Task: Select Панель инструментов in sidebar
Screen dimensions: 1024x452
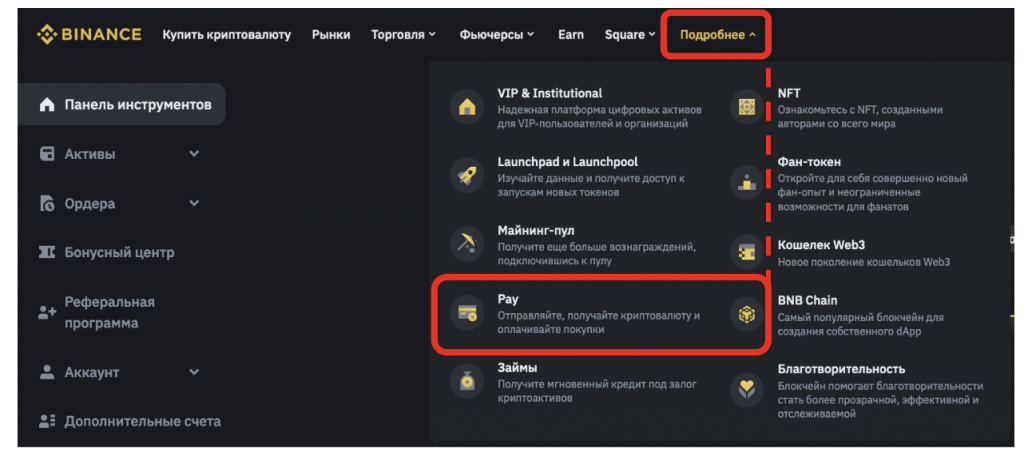Action: (125, 104)
